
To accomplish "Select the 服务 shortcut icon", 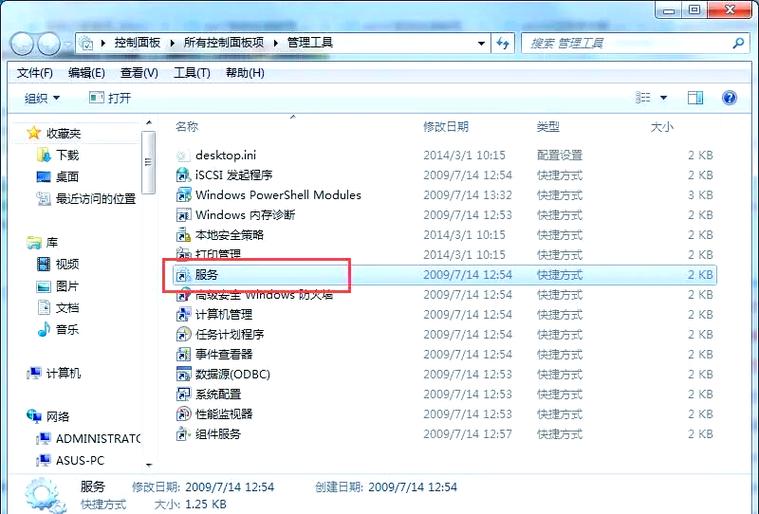I will 183,275.
